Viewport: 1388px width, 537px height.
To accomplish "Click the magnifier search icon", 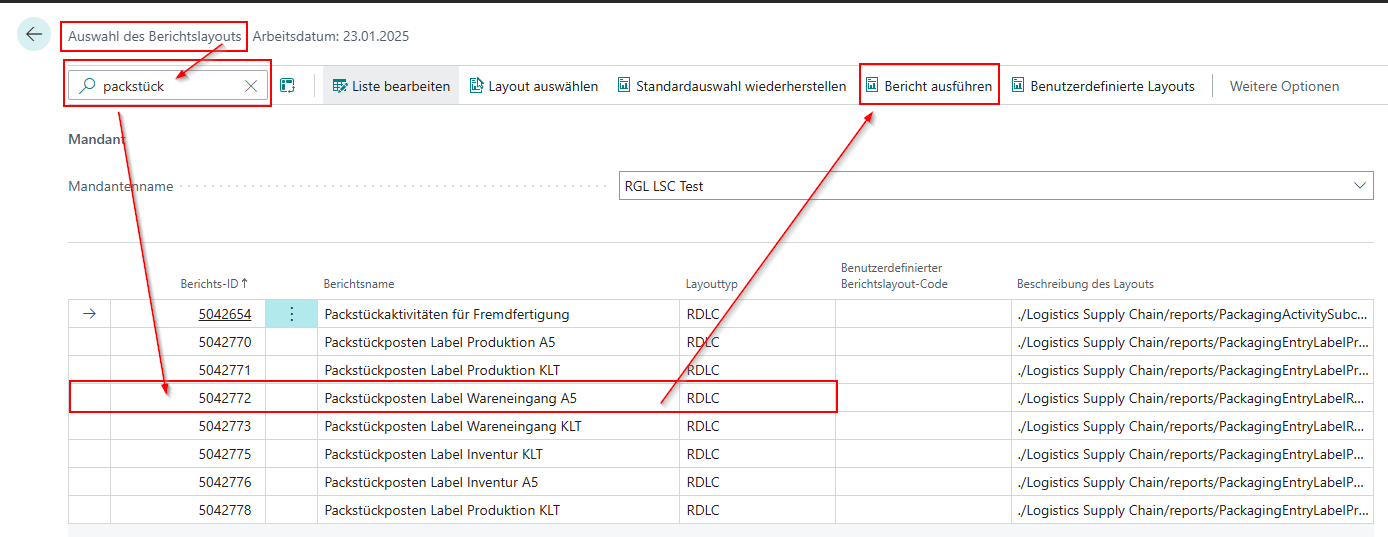I will [x=87, y=86].
